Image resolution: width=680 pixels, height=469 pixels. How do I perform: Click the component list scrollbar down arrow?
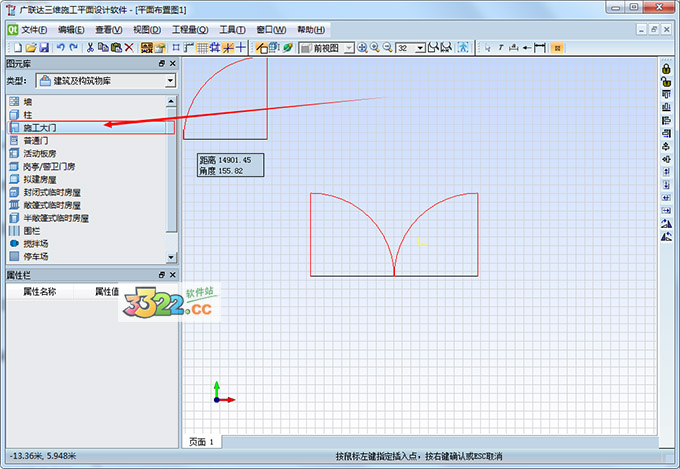click(171, 257)
